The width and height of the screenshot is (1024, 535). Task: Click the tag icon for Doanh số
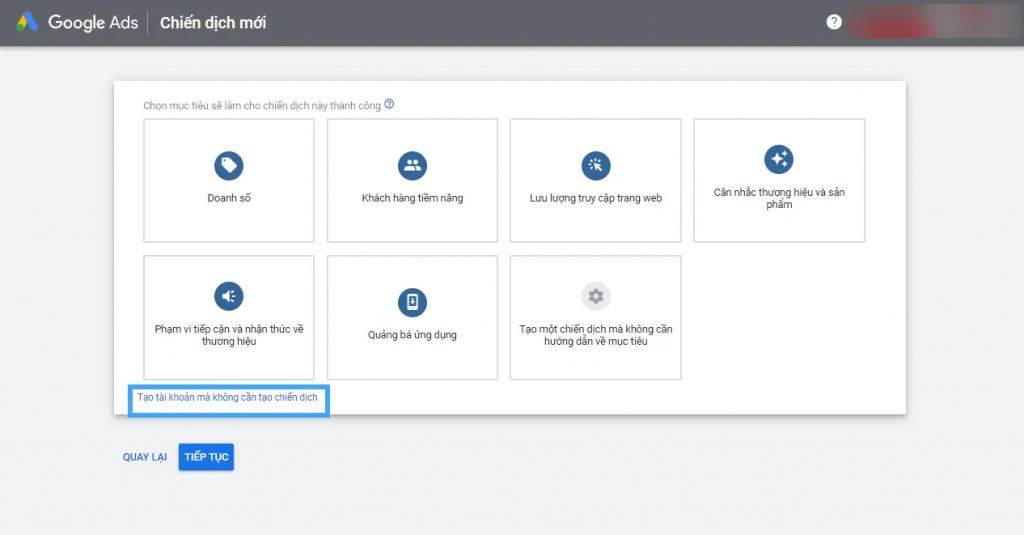point(229,165)
